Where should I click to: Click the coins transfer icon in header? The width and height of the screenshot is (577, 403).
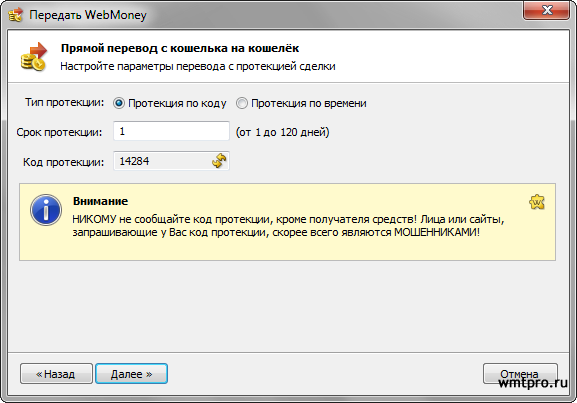[x=33, y=57]
